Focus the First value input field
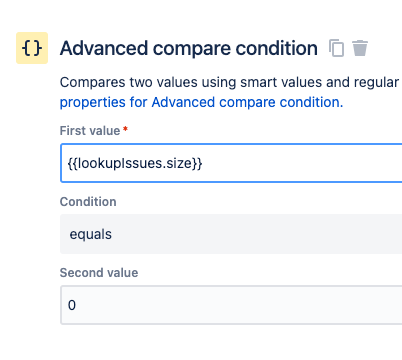Screen dimensions: 402x360 click(x=231, y=163)
